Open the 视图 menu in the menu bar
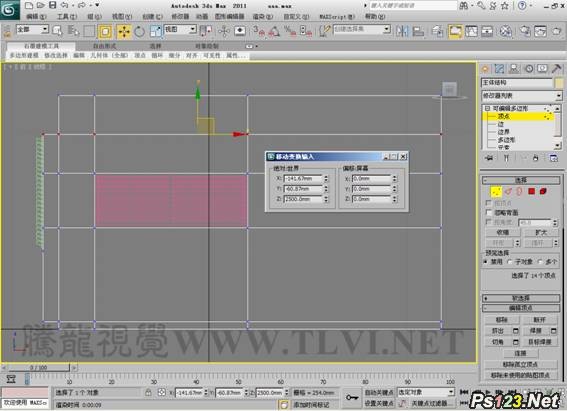Viewport: 567px width, 411px height. [x=122, y=17]
